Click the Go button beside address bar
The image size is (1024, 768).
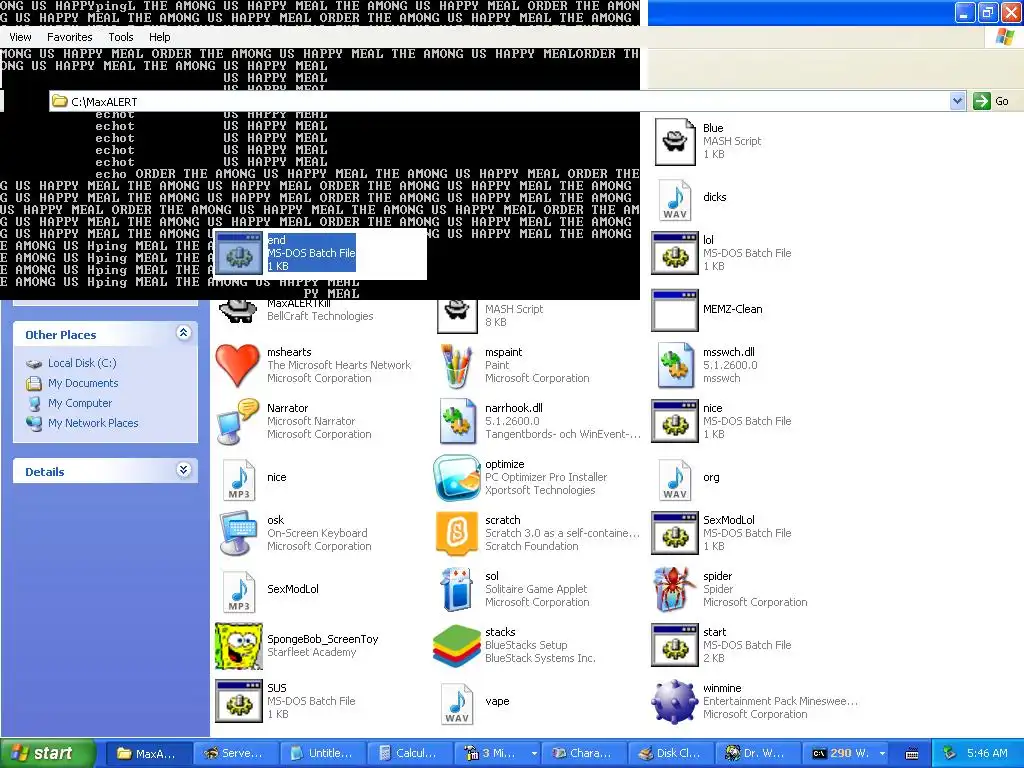point(991,101)
